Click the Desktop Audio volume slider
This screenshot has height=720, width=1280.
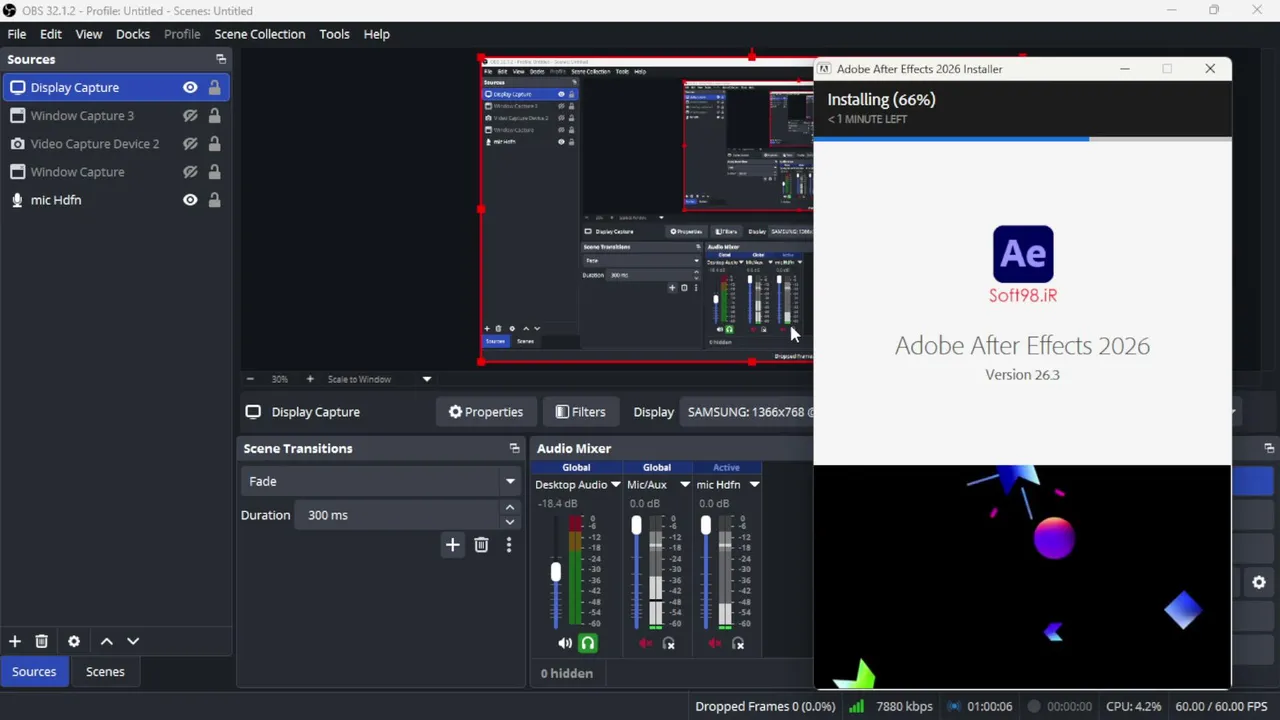tap(556, 572)
